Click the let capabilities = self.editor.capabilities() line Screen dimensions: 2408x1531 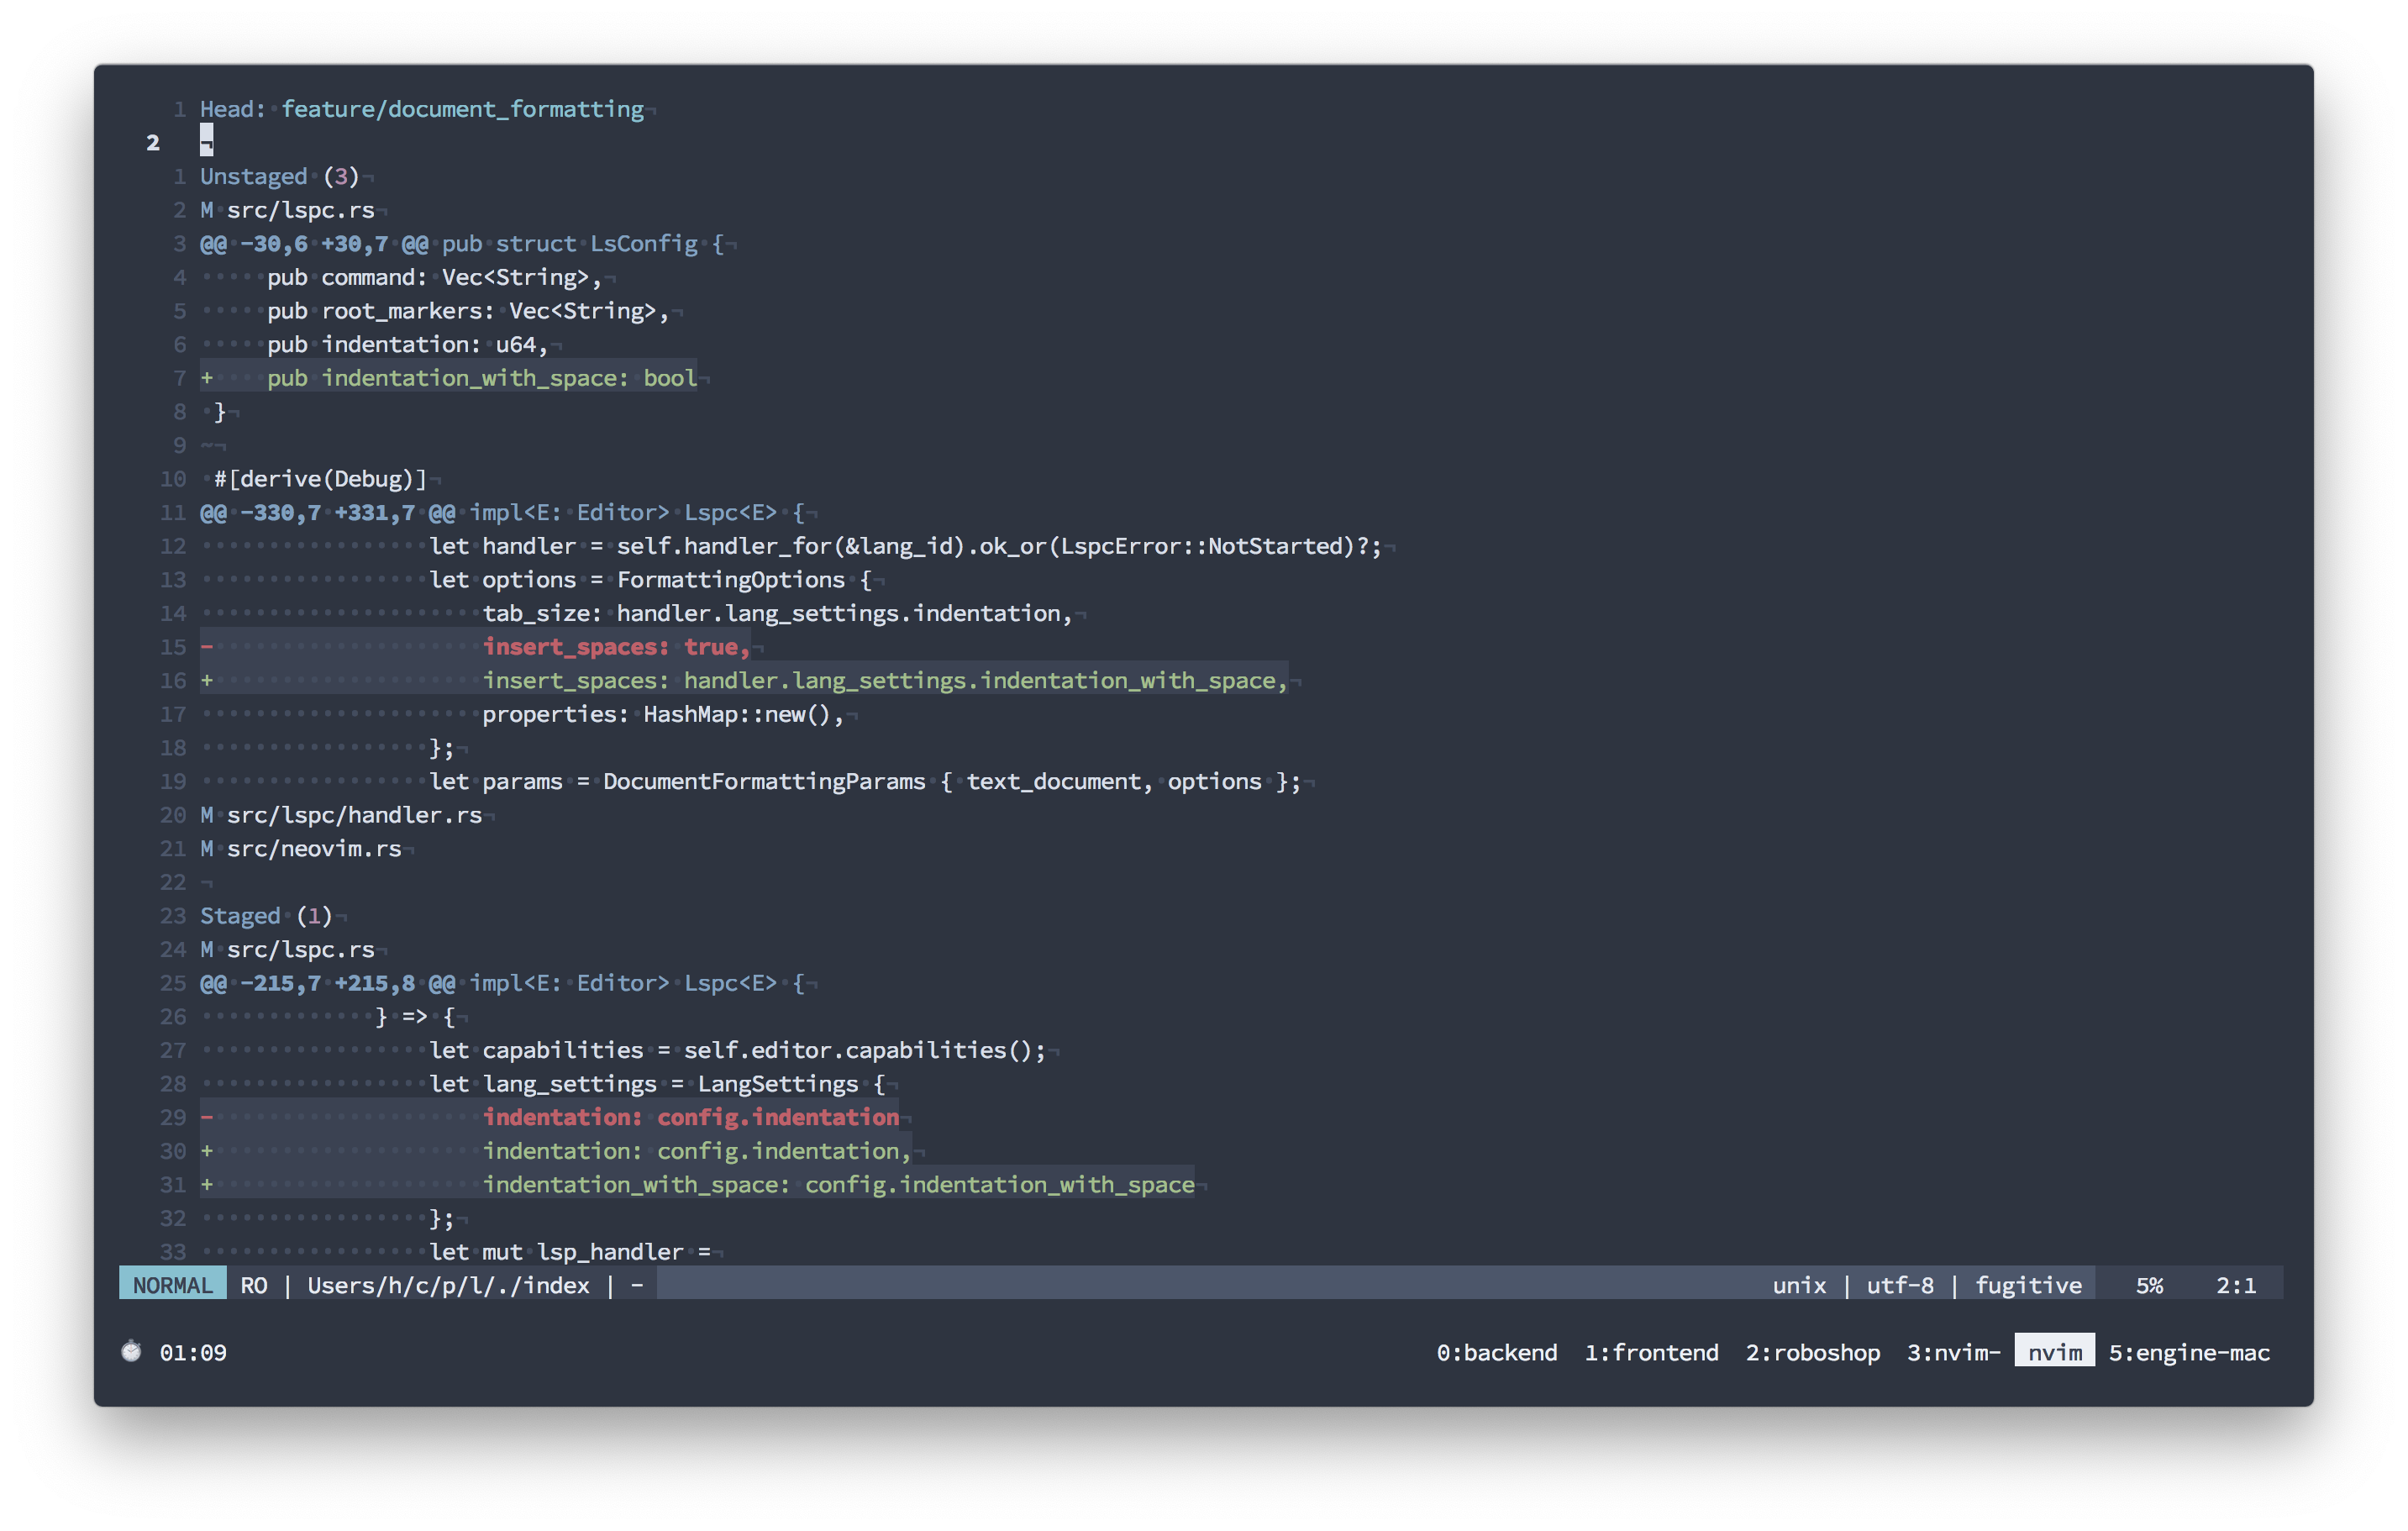[738, 1050]
